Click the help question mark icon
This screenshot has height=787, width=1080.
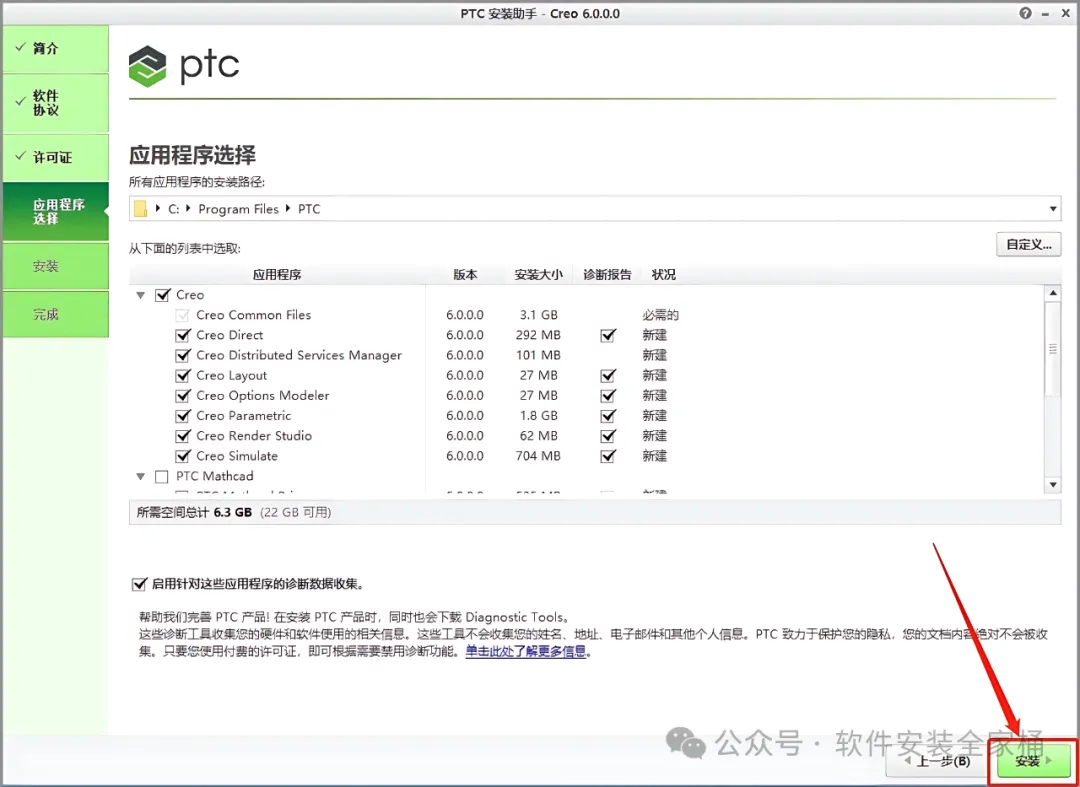coord(1026,13)
